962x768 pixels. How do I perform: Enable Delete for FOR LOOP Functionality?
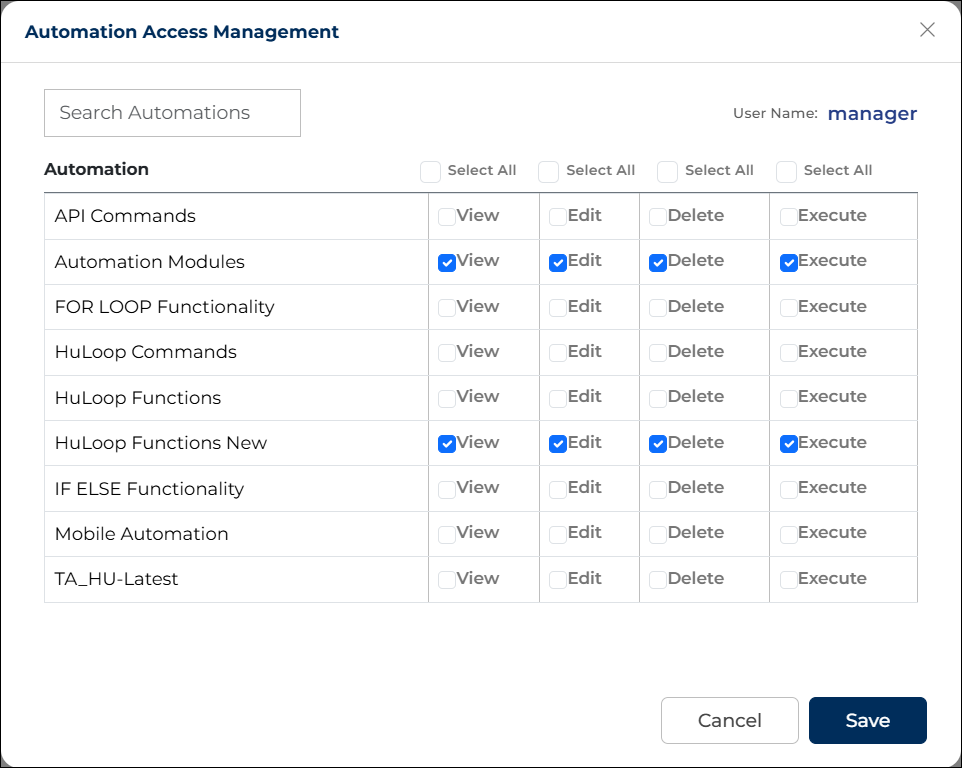click(658, 308)
